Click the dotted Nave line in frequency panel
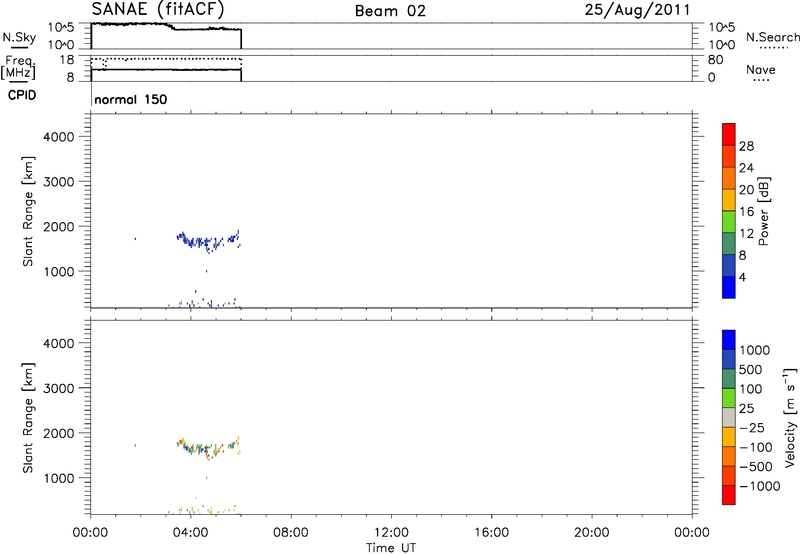The height and width of the screenshot is (554, 800). point(166,59)
